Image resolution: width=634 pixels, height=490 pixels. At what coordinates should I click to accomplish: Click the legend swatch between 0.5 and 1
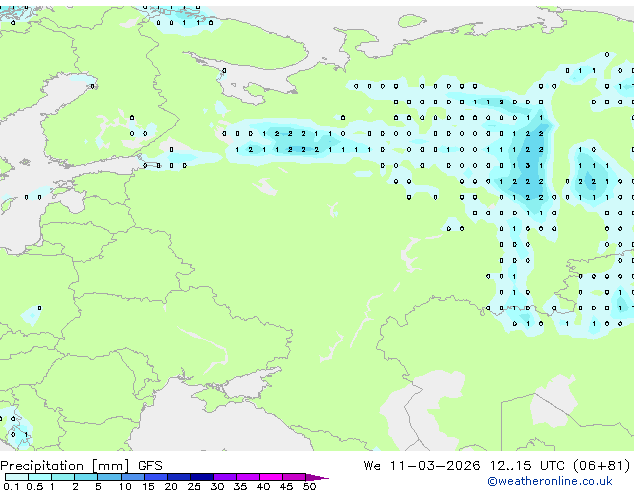(40, 477)
